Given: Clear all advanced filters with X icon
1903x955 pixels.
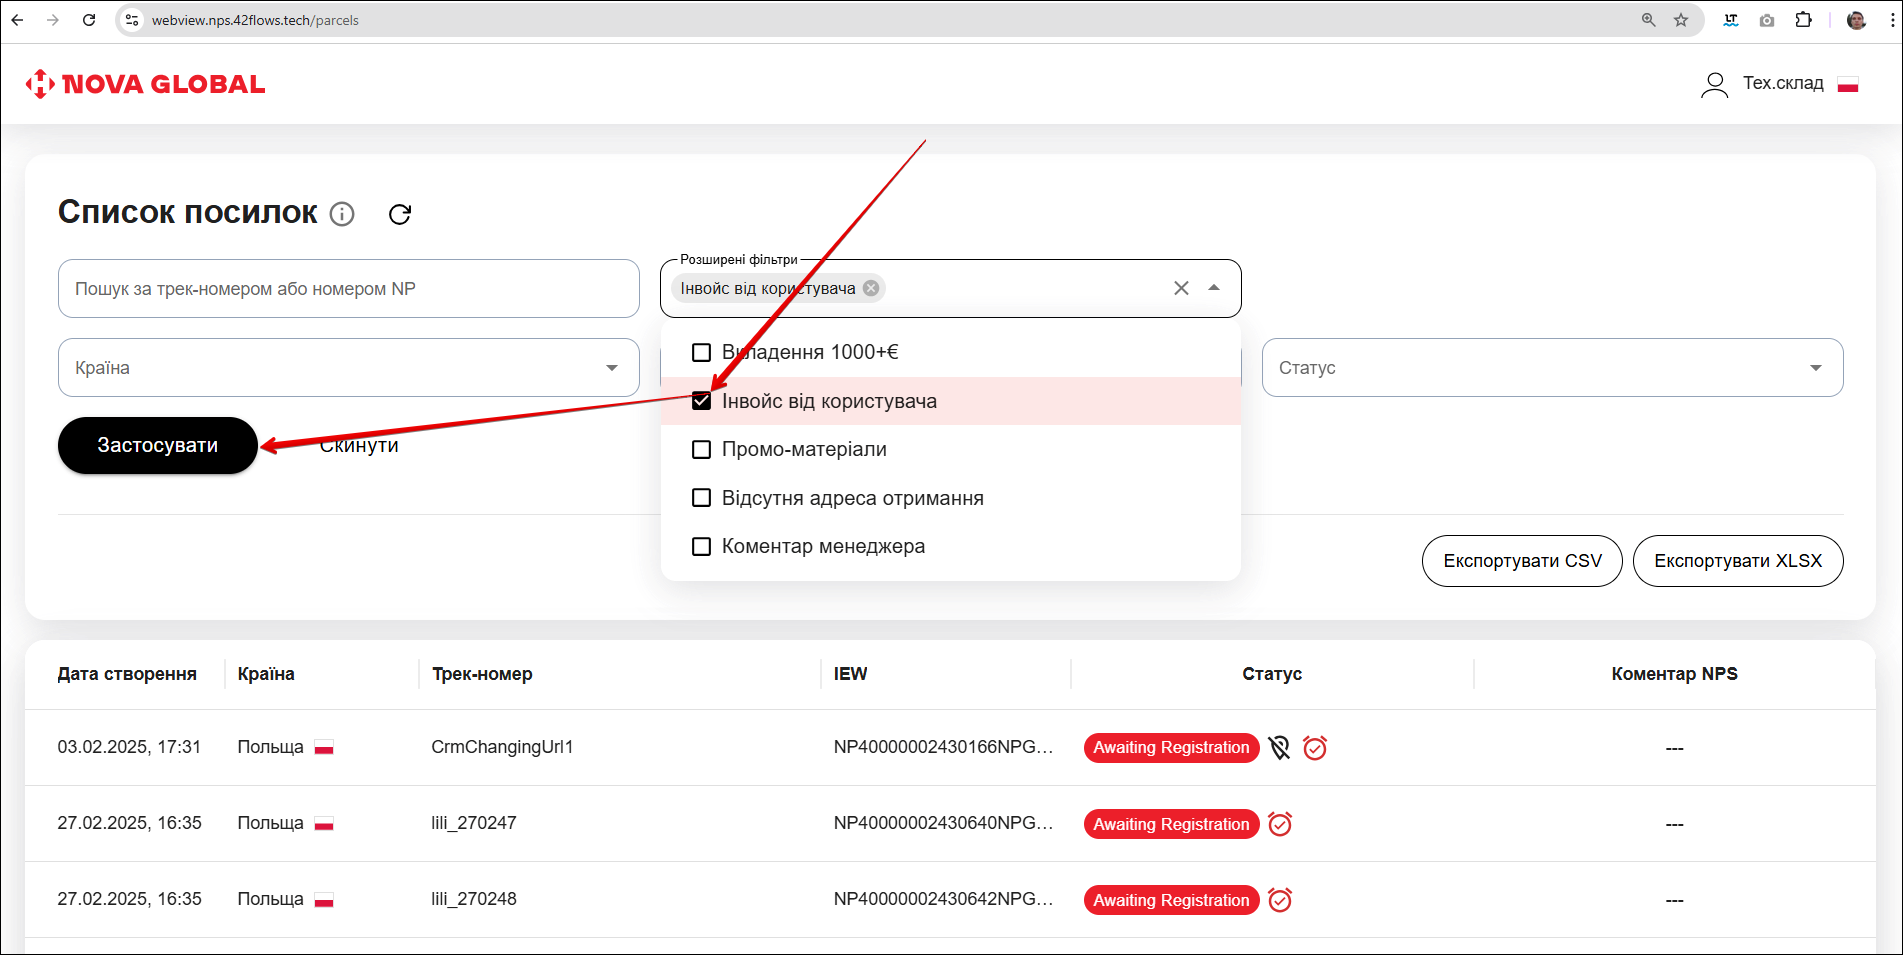Looking at the screenshot, I should [1181, 288].
